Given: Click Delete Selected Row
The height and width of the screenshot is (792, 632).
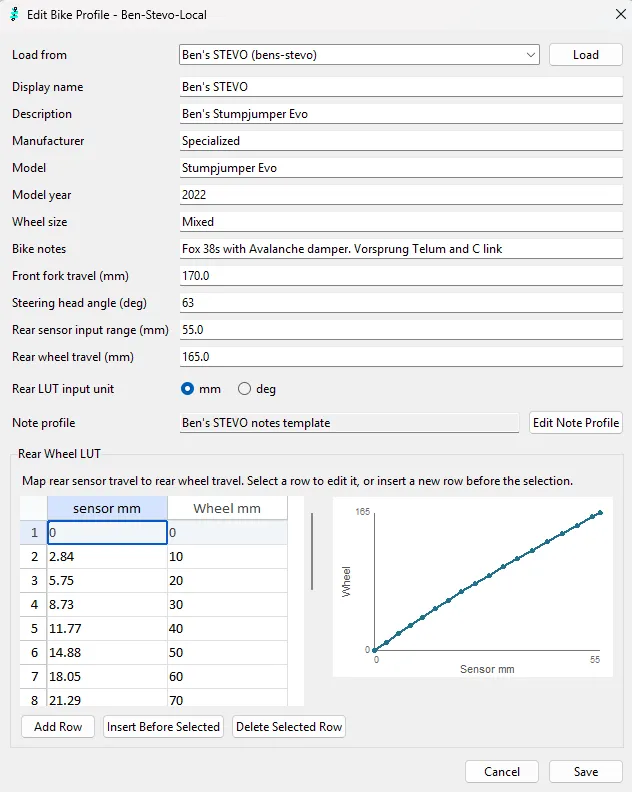Looking at the screenshot, I should pos(289,727).
